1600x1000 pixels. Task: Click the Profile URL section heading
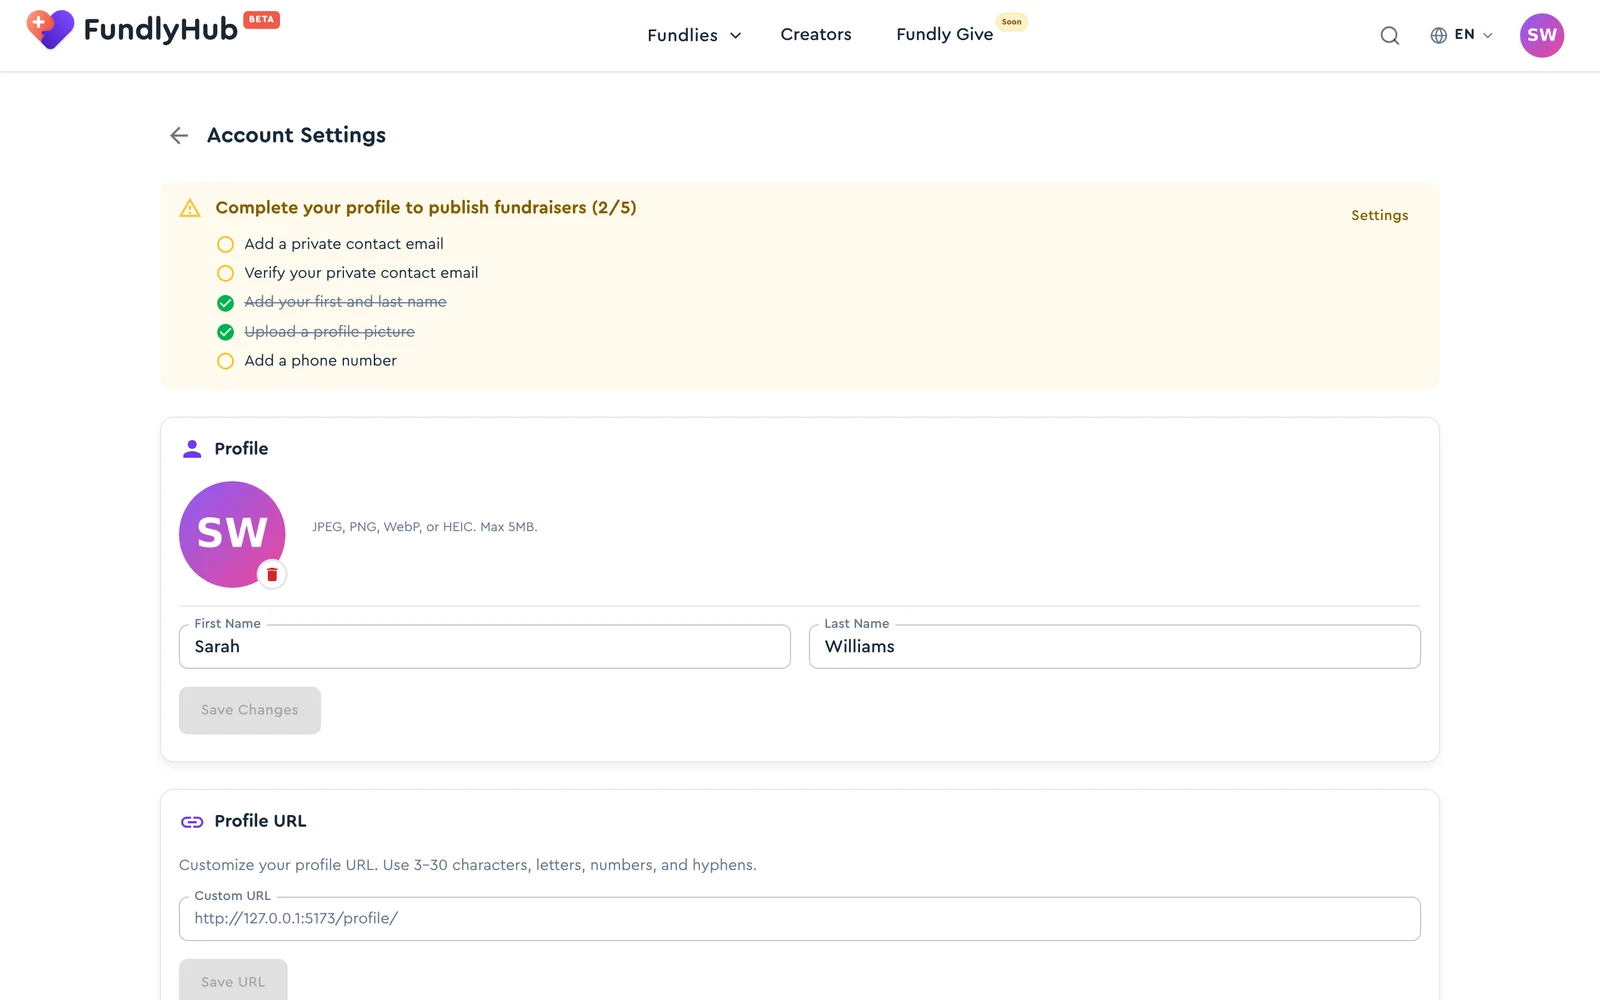tap(260, 821)
